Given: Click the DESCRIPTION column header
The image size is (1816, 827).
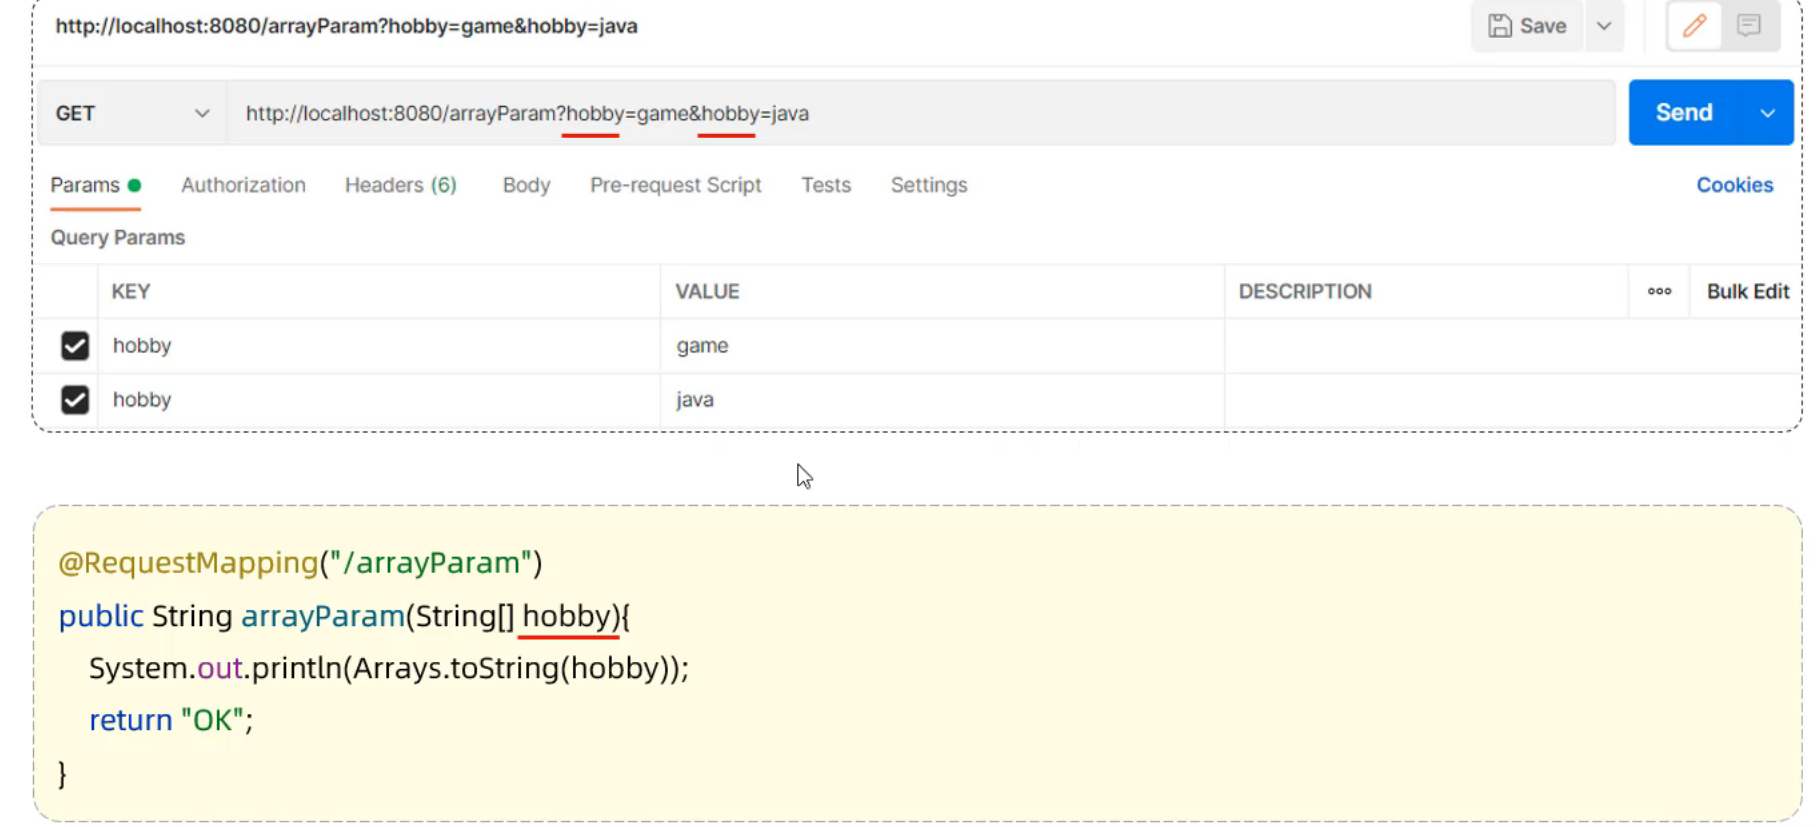Looking at the screenshot, I should (x=1305, y=291).
